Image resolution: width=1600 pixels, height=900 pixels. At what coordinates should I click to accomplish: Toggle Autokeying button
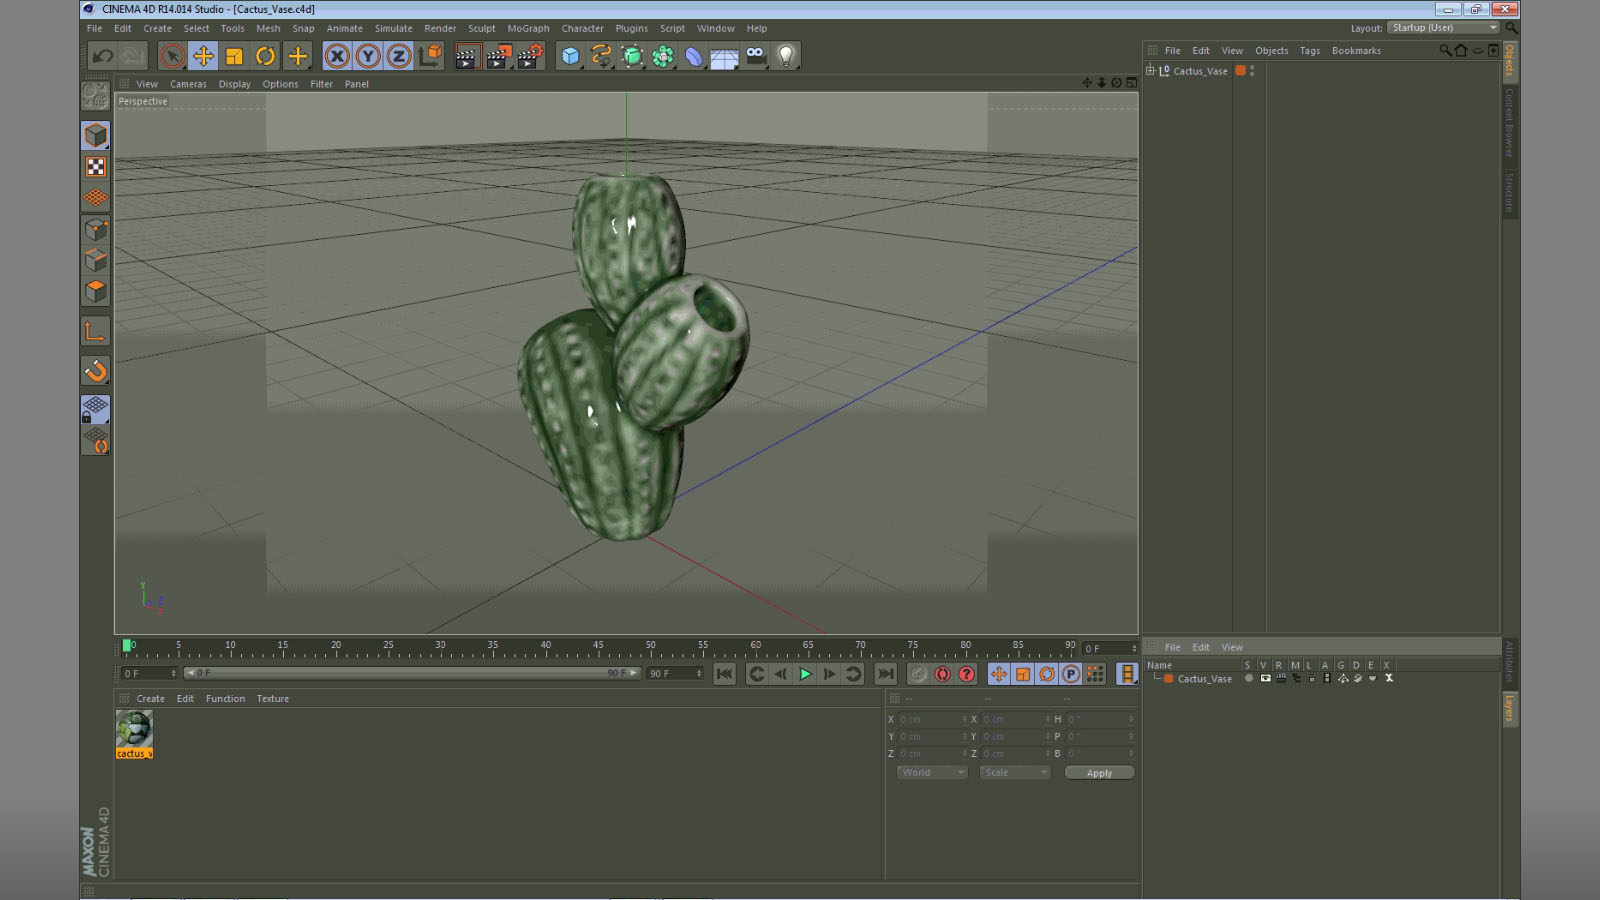coord(942,674)
